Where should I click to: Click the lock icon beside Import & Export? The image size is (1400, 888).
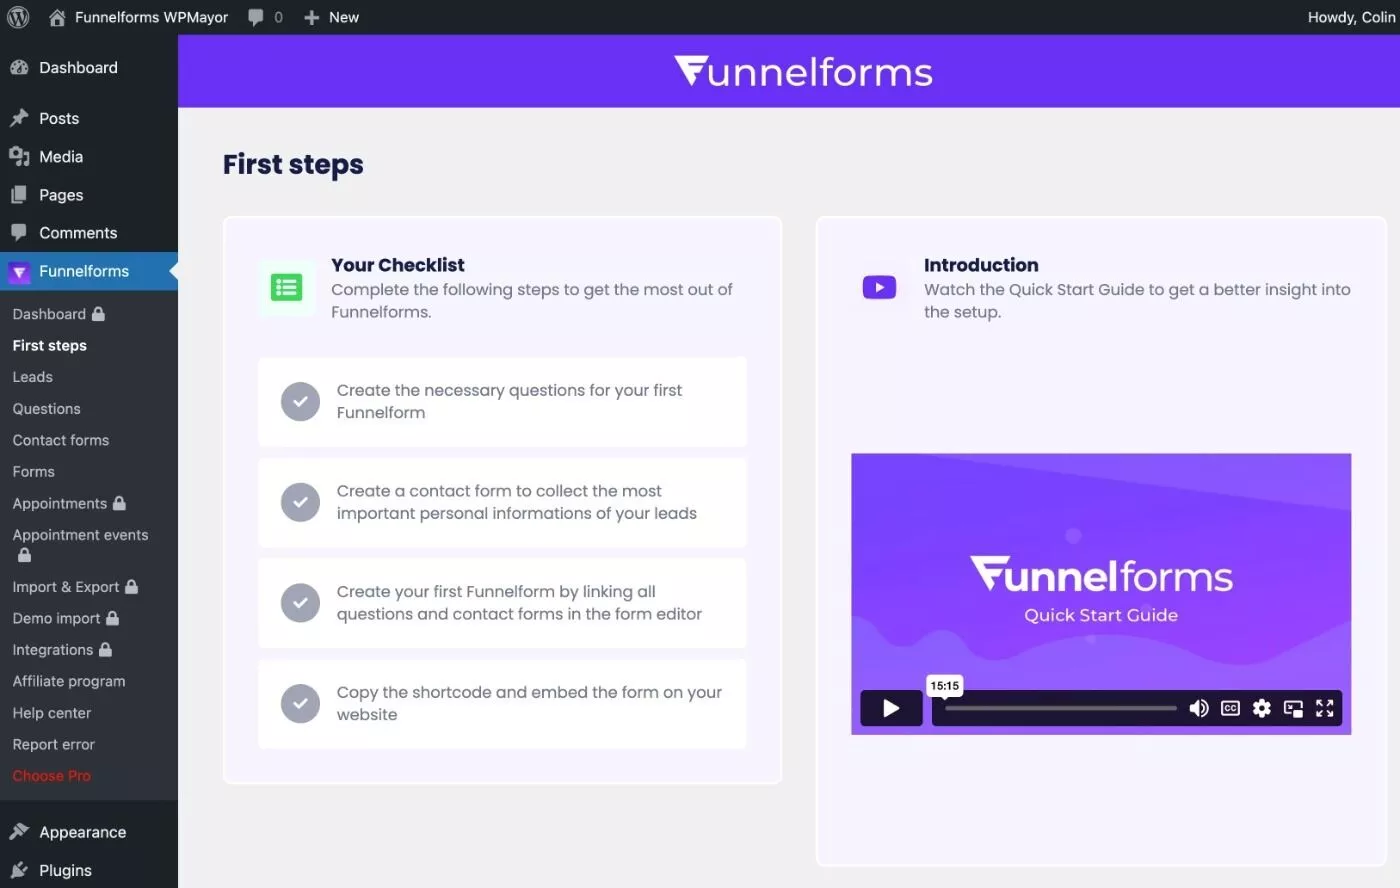[131, 586]
